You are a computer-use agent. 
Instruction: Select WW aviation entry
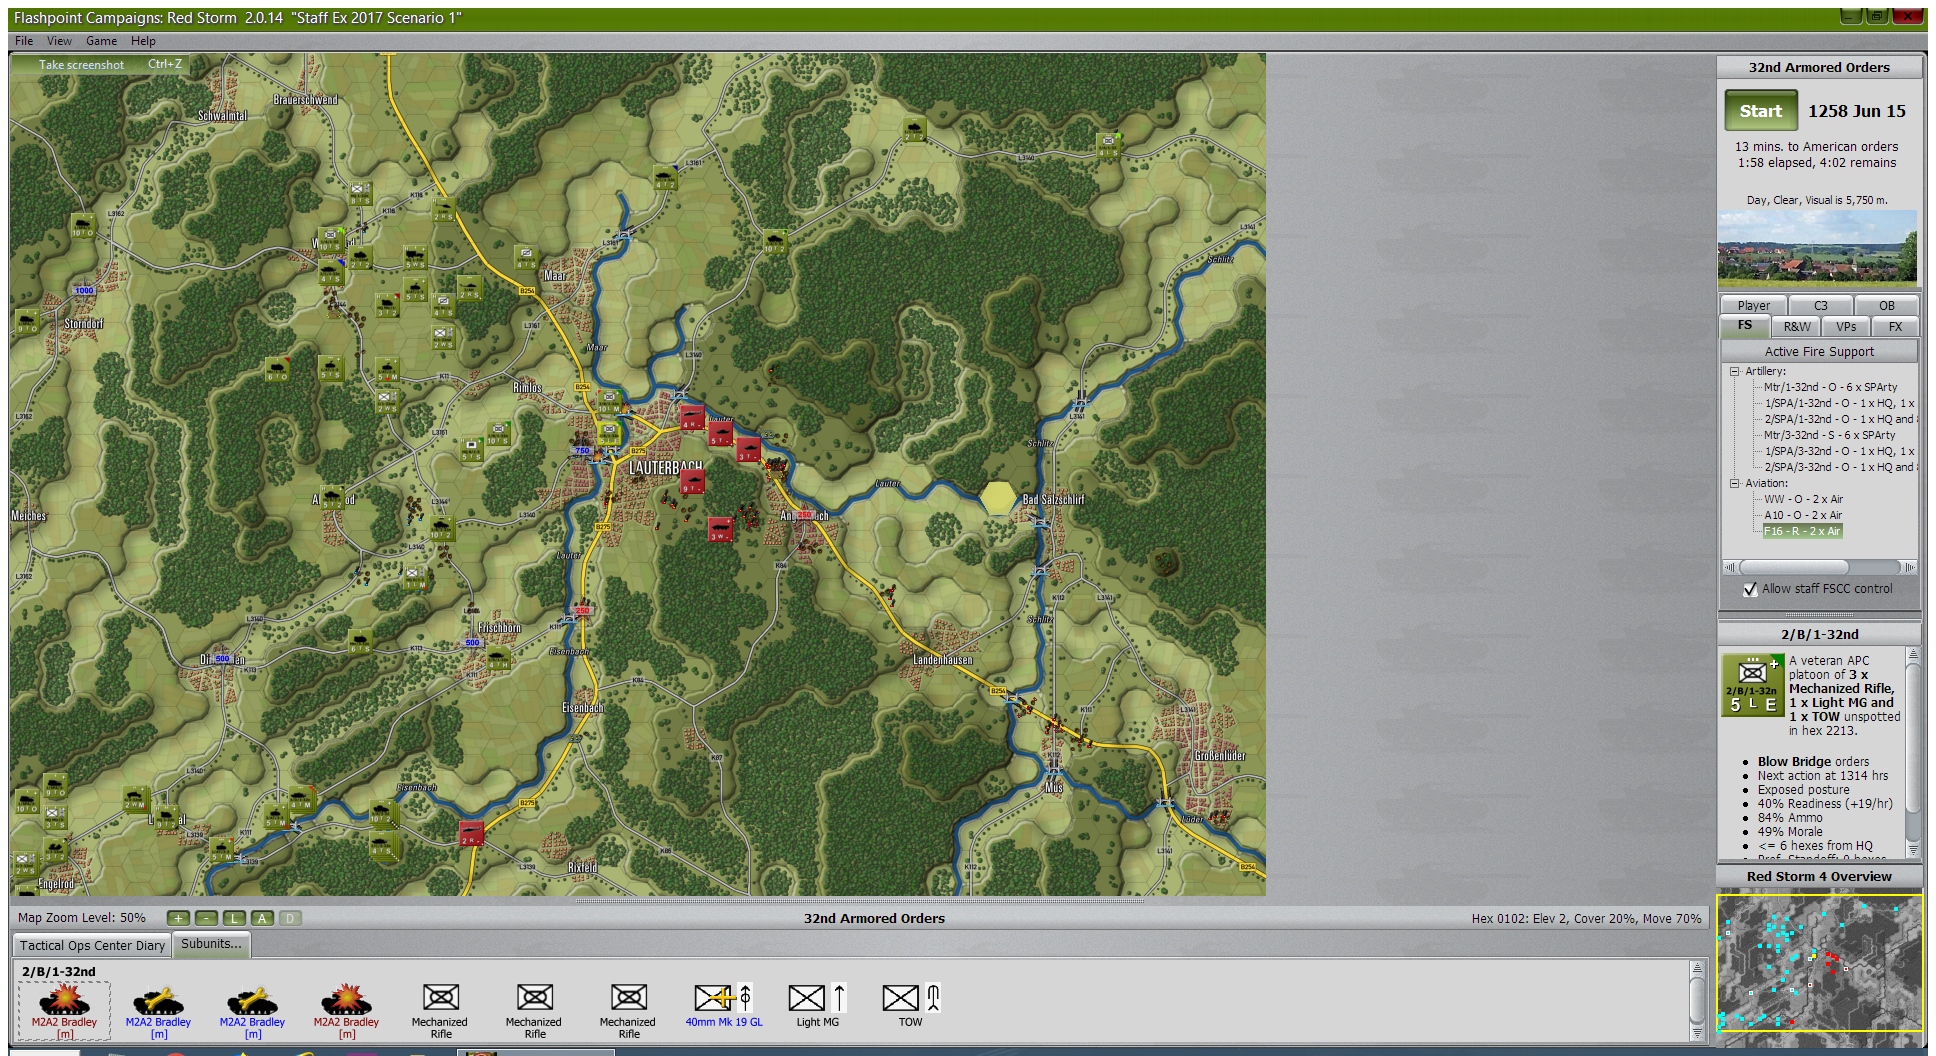(1803, 499)
